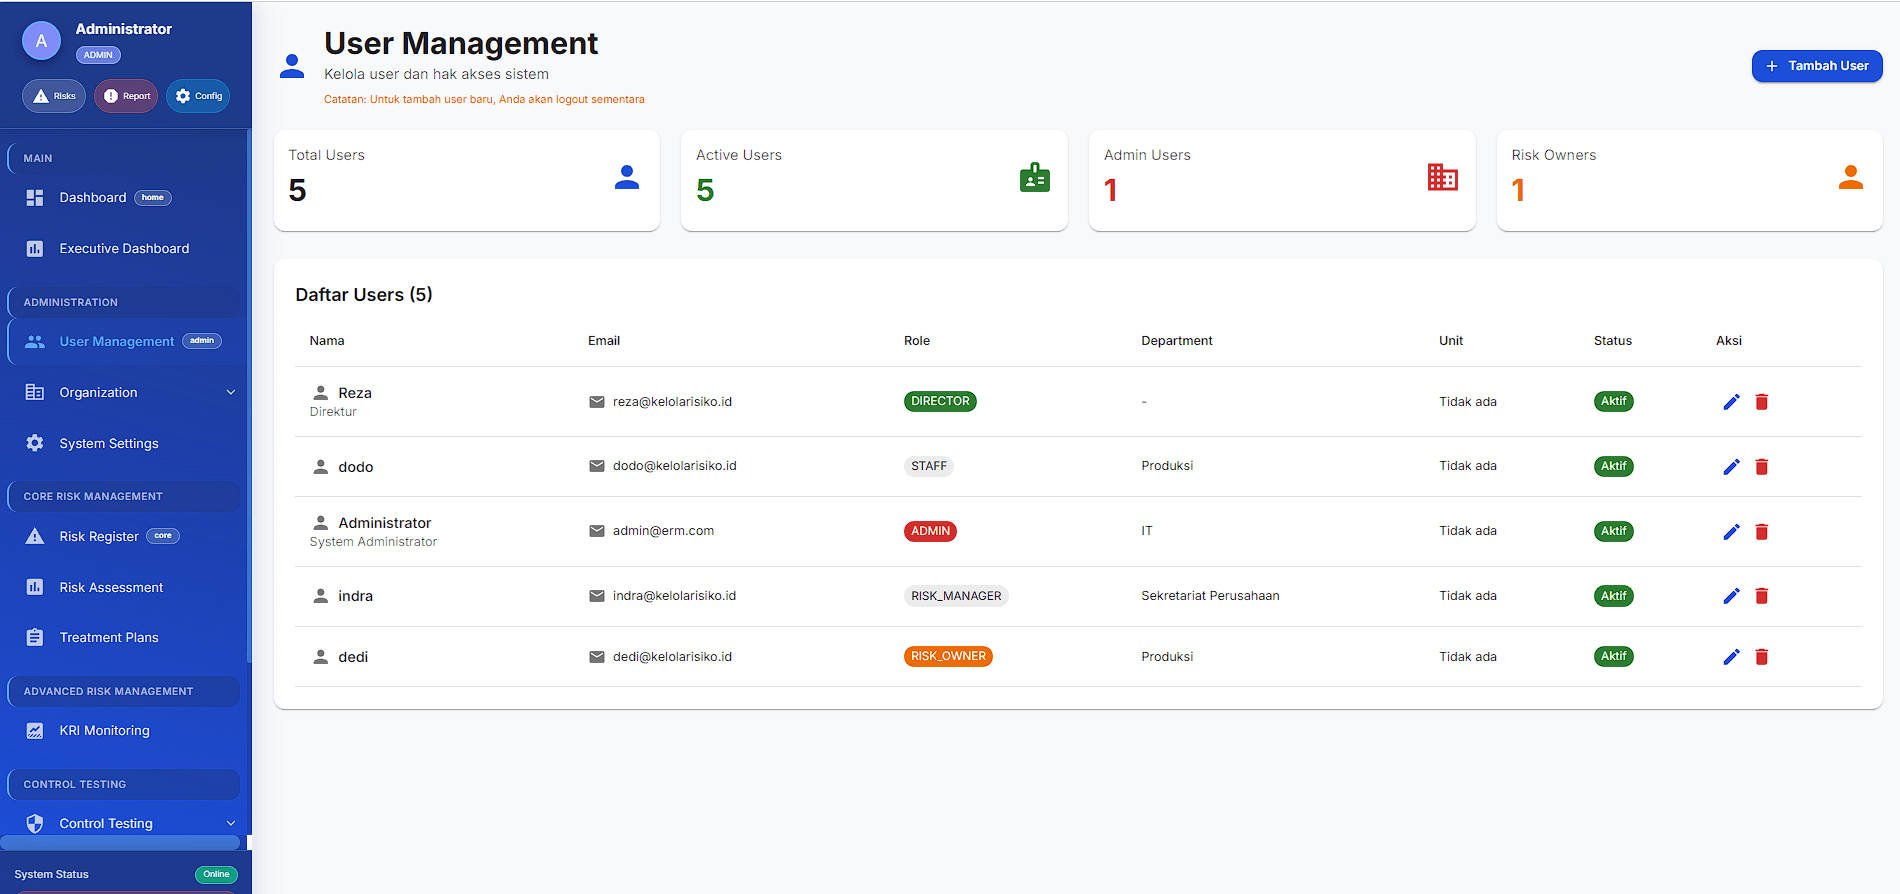Open Risk Register from sidebar

(99, 537)
